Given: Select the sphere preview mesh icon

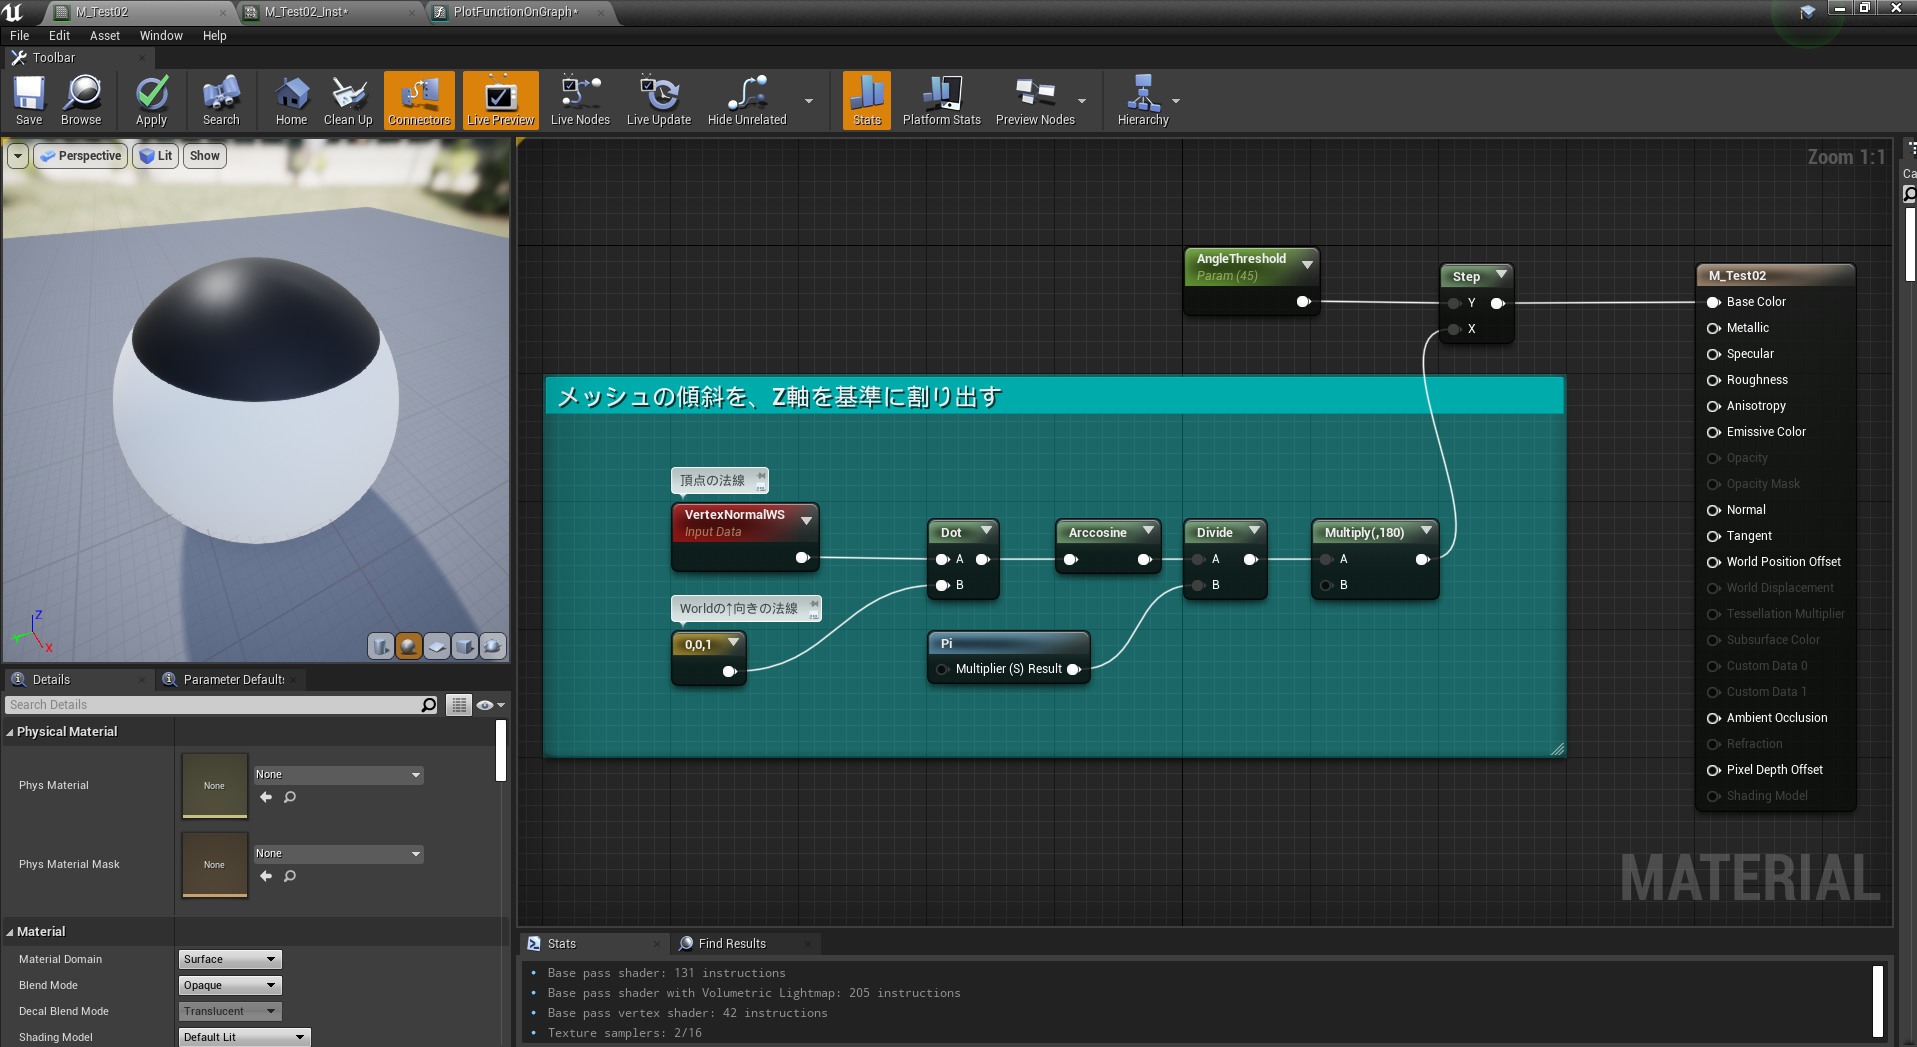Looking at the screenshot, I should pyautogui.click(x=409, y=647).
